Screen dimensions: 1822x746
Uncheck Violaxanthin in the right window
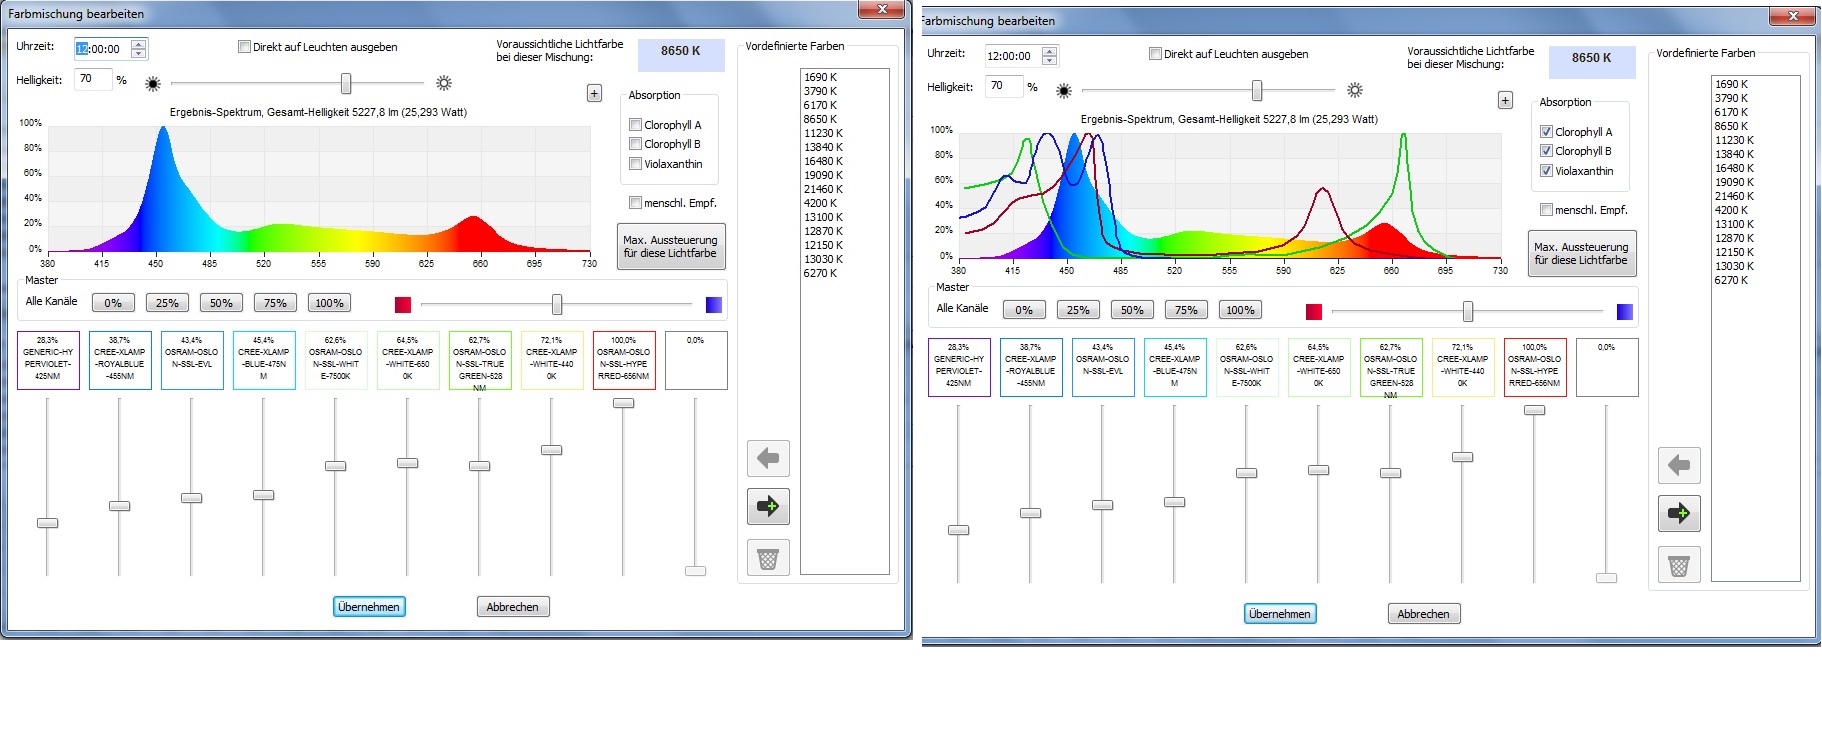click(1546, 171)
